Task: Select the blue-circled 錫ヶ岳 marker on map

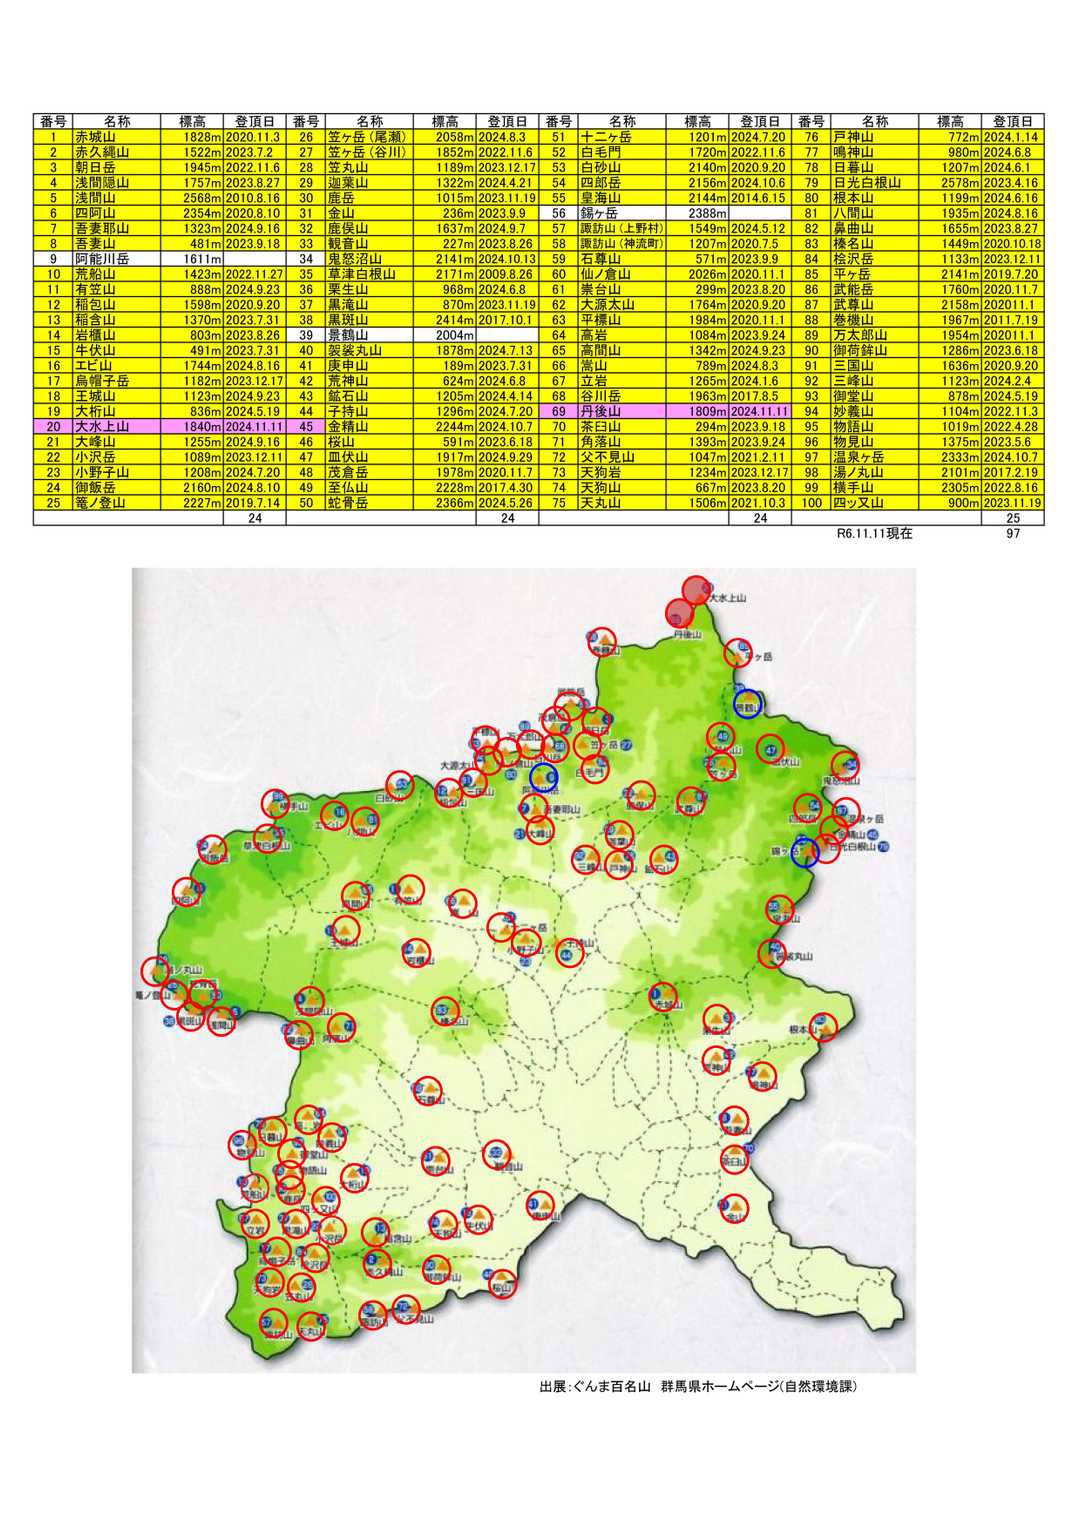Action: click(804, 852)
